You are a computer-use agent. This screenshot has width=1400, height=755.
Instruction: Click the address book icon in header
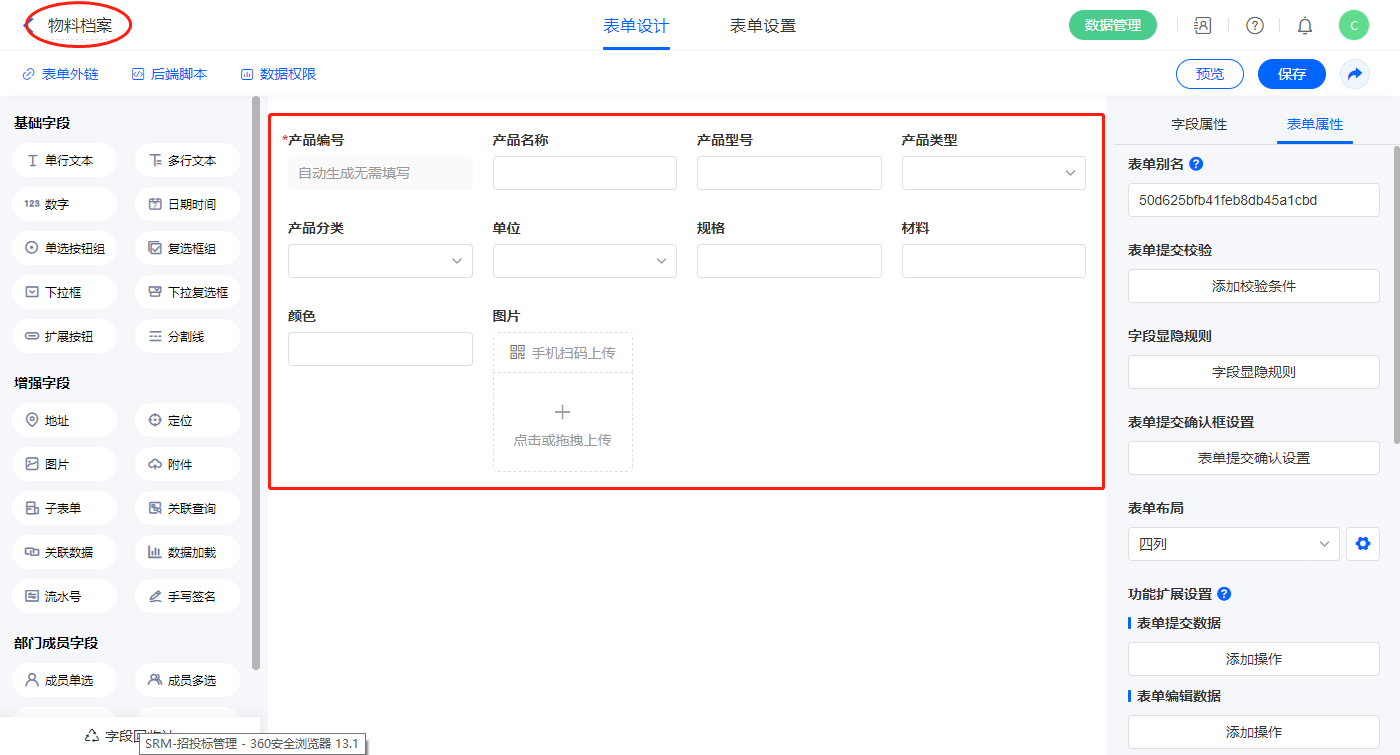click(1203, 26)
